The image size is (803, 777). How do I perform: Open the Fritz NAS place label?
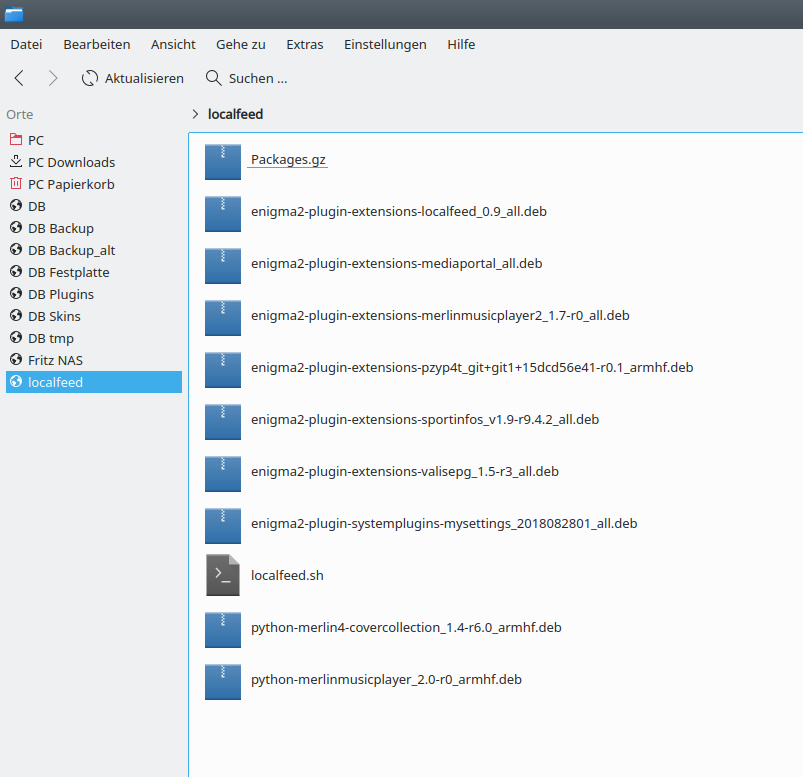pos(55,361)
